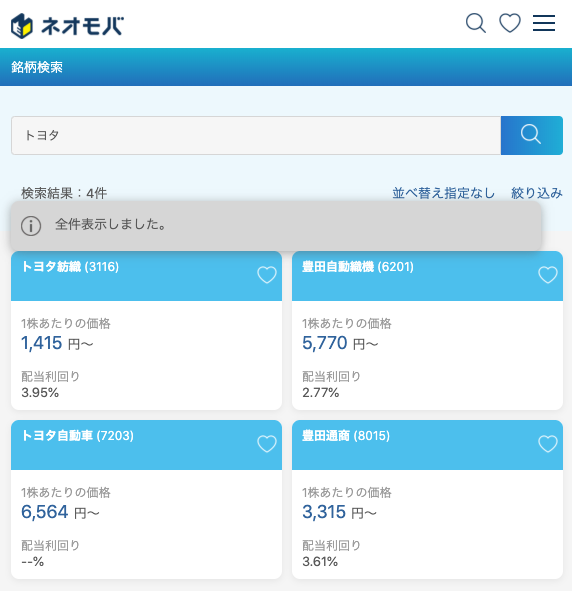The width and height of the screenshot is (572, 591).
Task: Click the 3,315 円 price value
Action: click(x=339, y=512)
